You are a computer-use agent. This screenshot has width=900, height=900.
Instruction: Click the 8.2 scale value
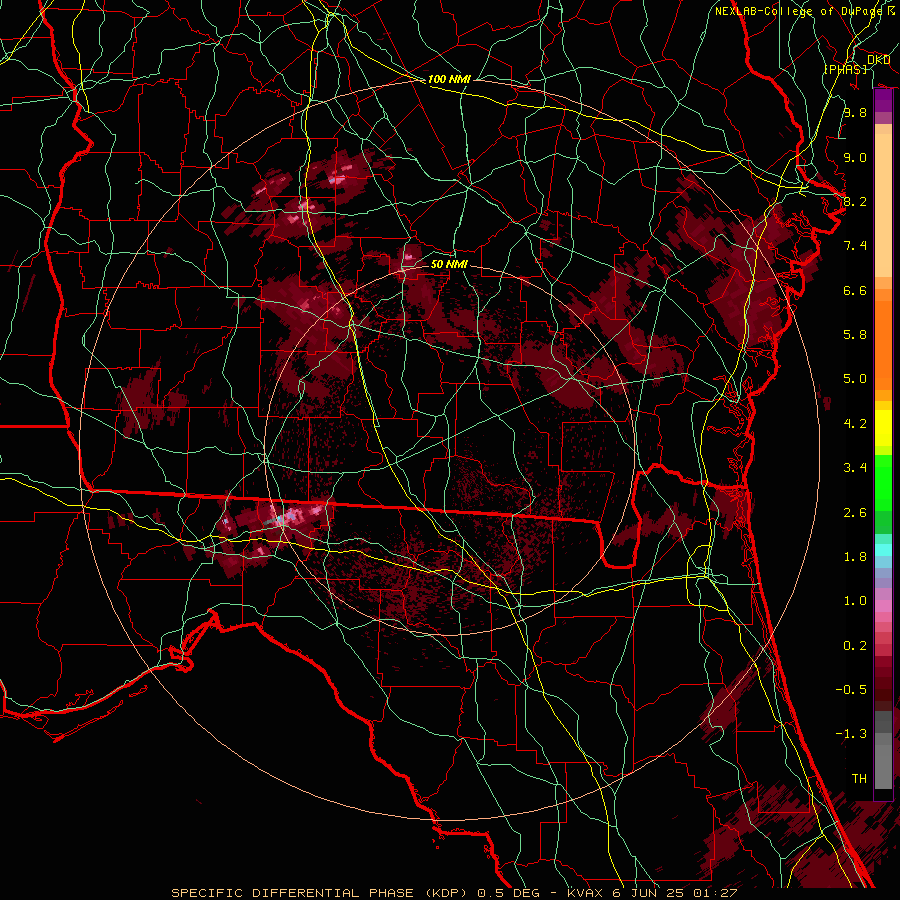[855, 201]
